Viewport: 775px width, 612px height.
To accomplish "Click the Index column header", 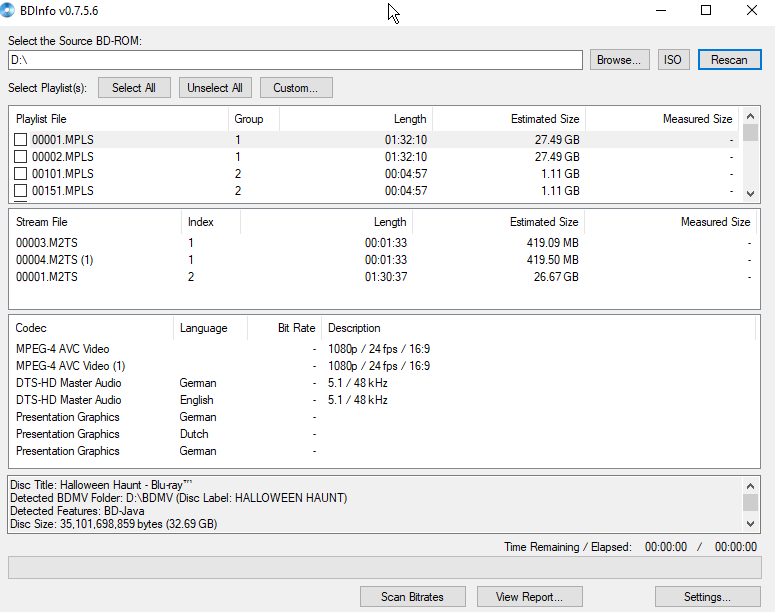I will click(x=211, y=222).
